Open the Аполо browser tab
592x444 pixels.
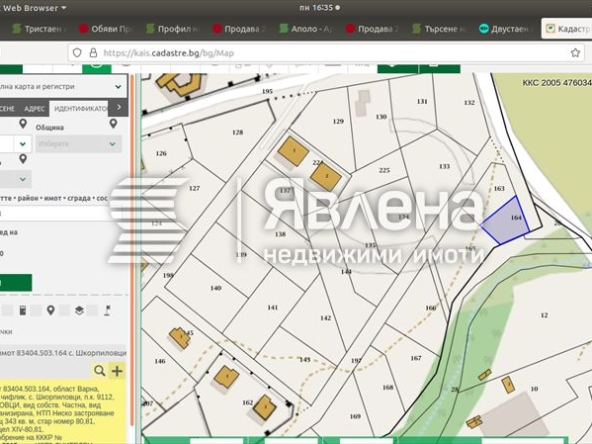pyautogui.click(x=306, y=29)
